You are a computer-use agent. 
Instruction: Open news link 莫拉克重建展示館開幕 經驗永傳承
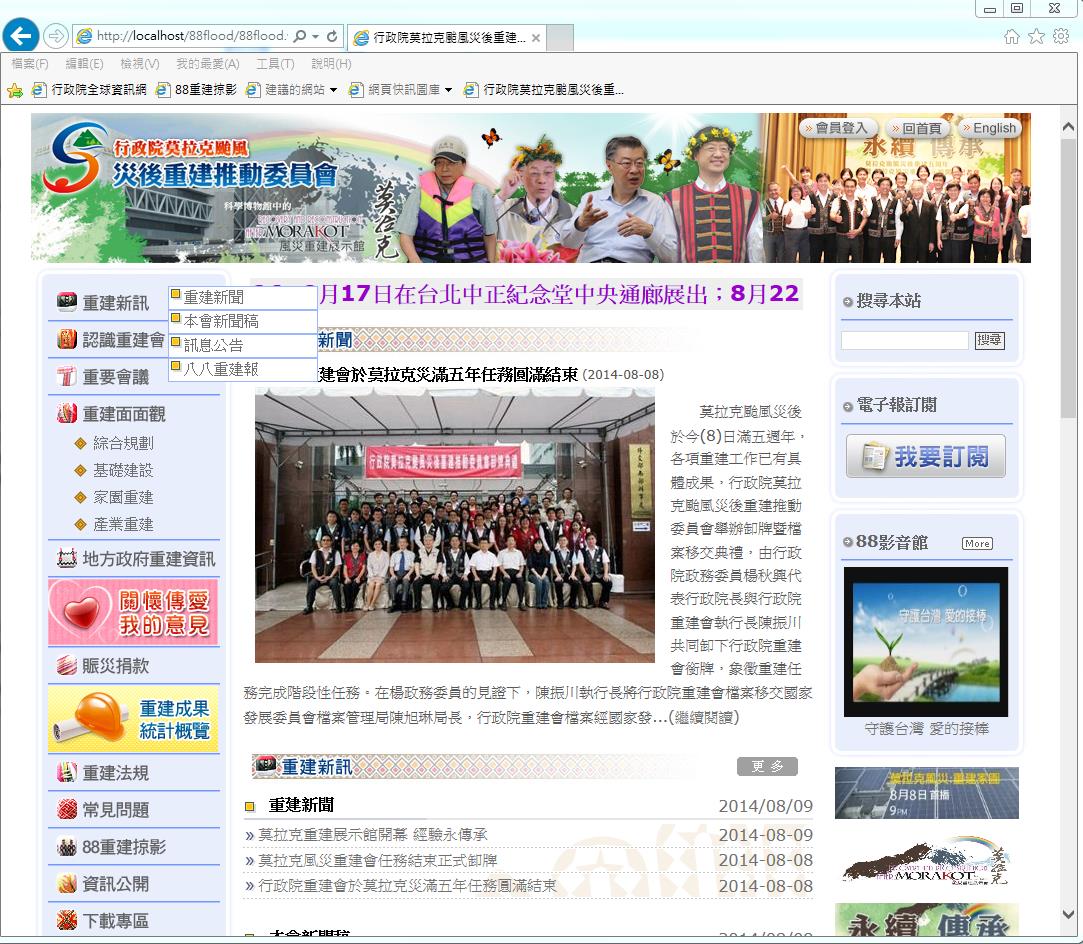click(x=373, y=835)
